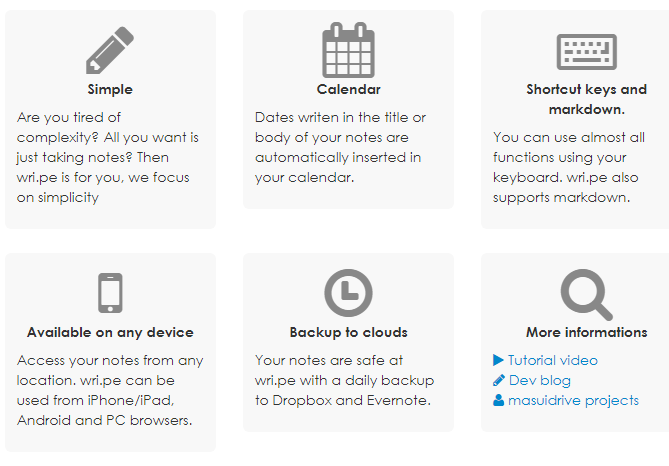Click the pencil icon beside Dev blog
The height and width of the screenshot is (466, 669).
(499, 380)
